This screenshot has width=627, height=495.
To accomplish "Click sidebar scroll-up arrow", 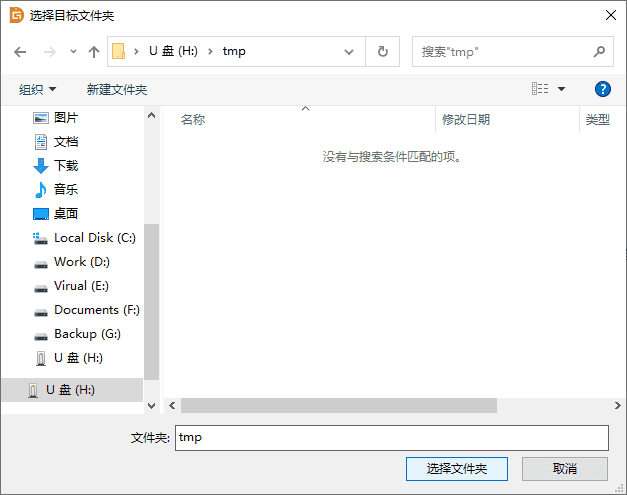I will click(x=151, y=116).
